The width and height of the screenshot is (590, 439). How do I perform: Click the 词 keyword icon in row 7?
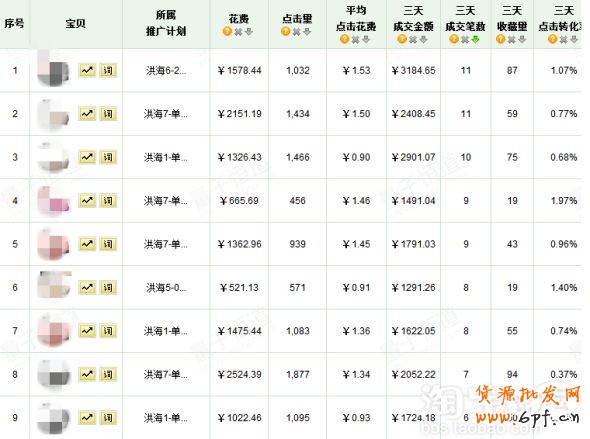(108, 331)
